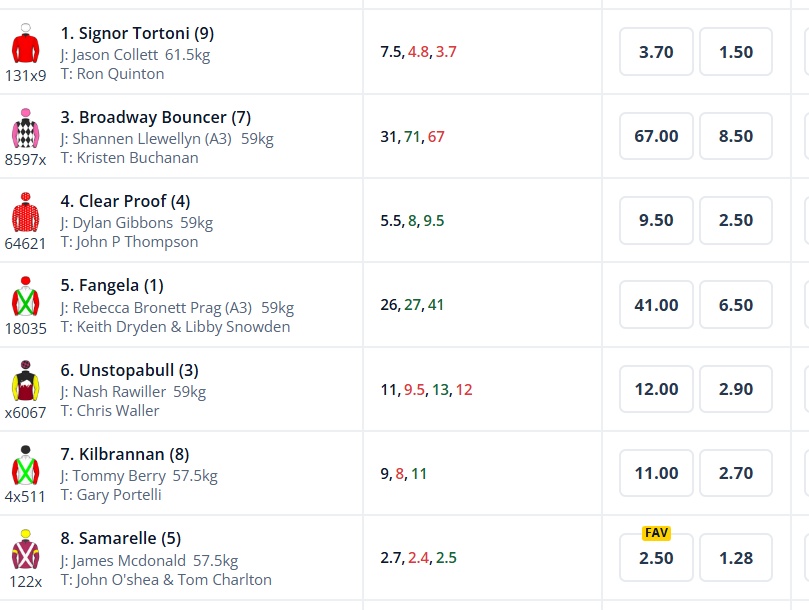Click Broadway Bouncer's odds history 31, 71, 67

click(x=412, y=136)
